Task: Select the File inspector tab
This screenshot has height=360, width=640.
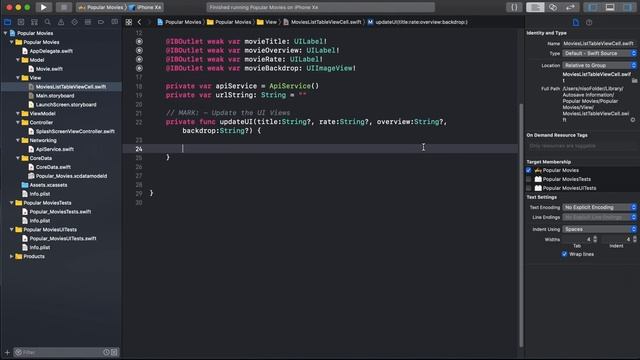Action: pos(576,22)
